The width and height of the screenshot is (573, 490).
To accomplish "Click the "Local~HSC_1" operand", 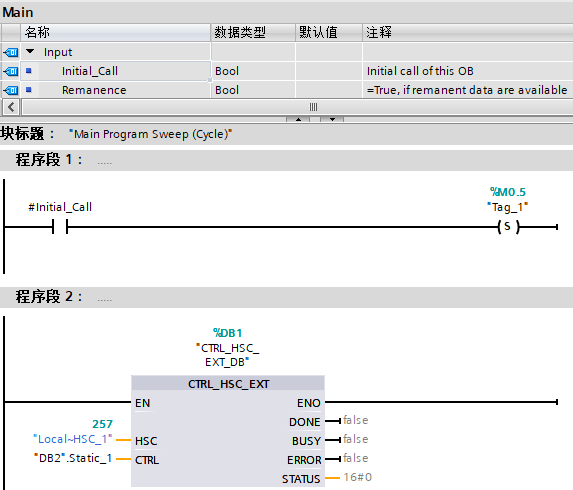I will point(72,439).
